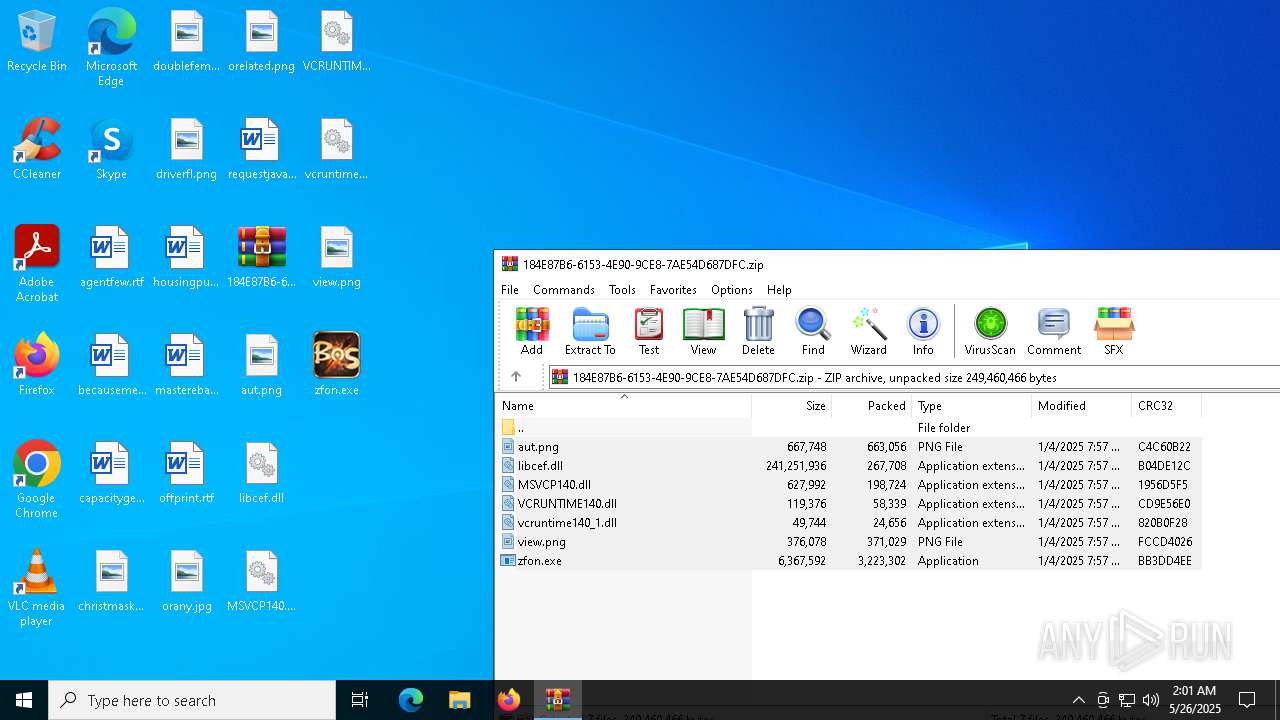Screen dimensions: 1280x720
Task: Select the orany.jpg desktop file
Action: [186, 582]
